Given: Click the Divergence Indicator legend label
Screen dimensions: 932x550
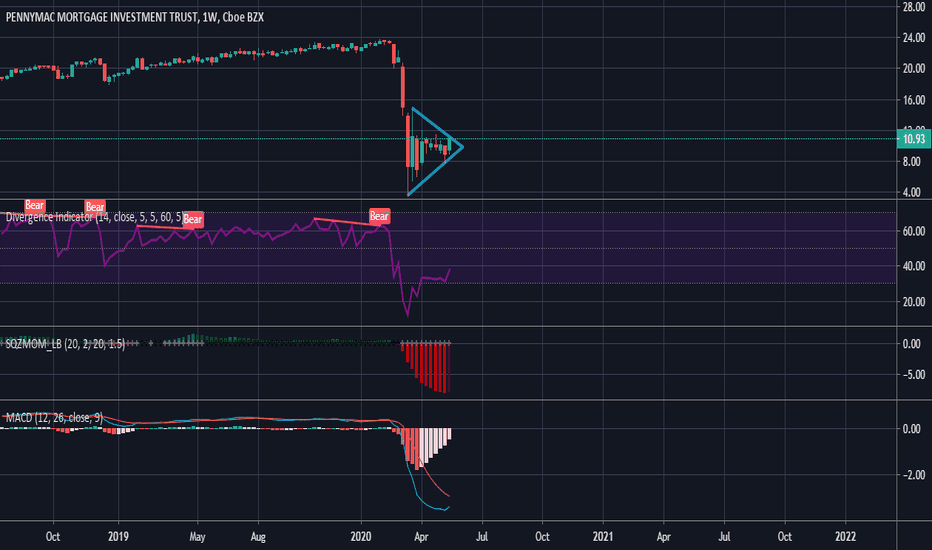Looking at the screenshot, I should (x=93, y=218).
